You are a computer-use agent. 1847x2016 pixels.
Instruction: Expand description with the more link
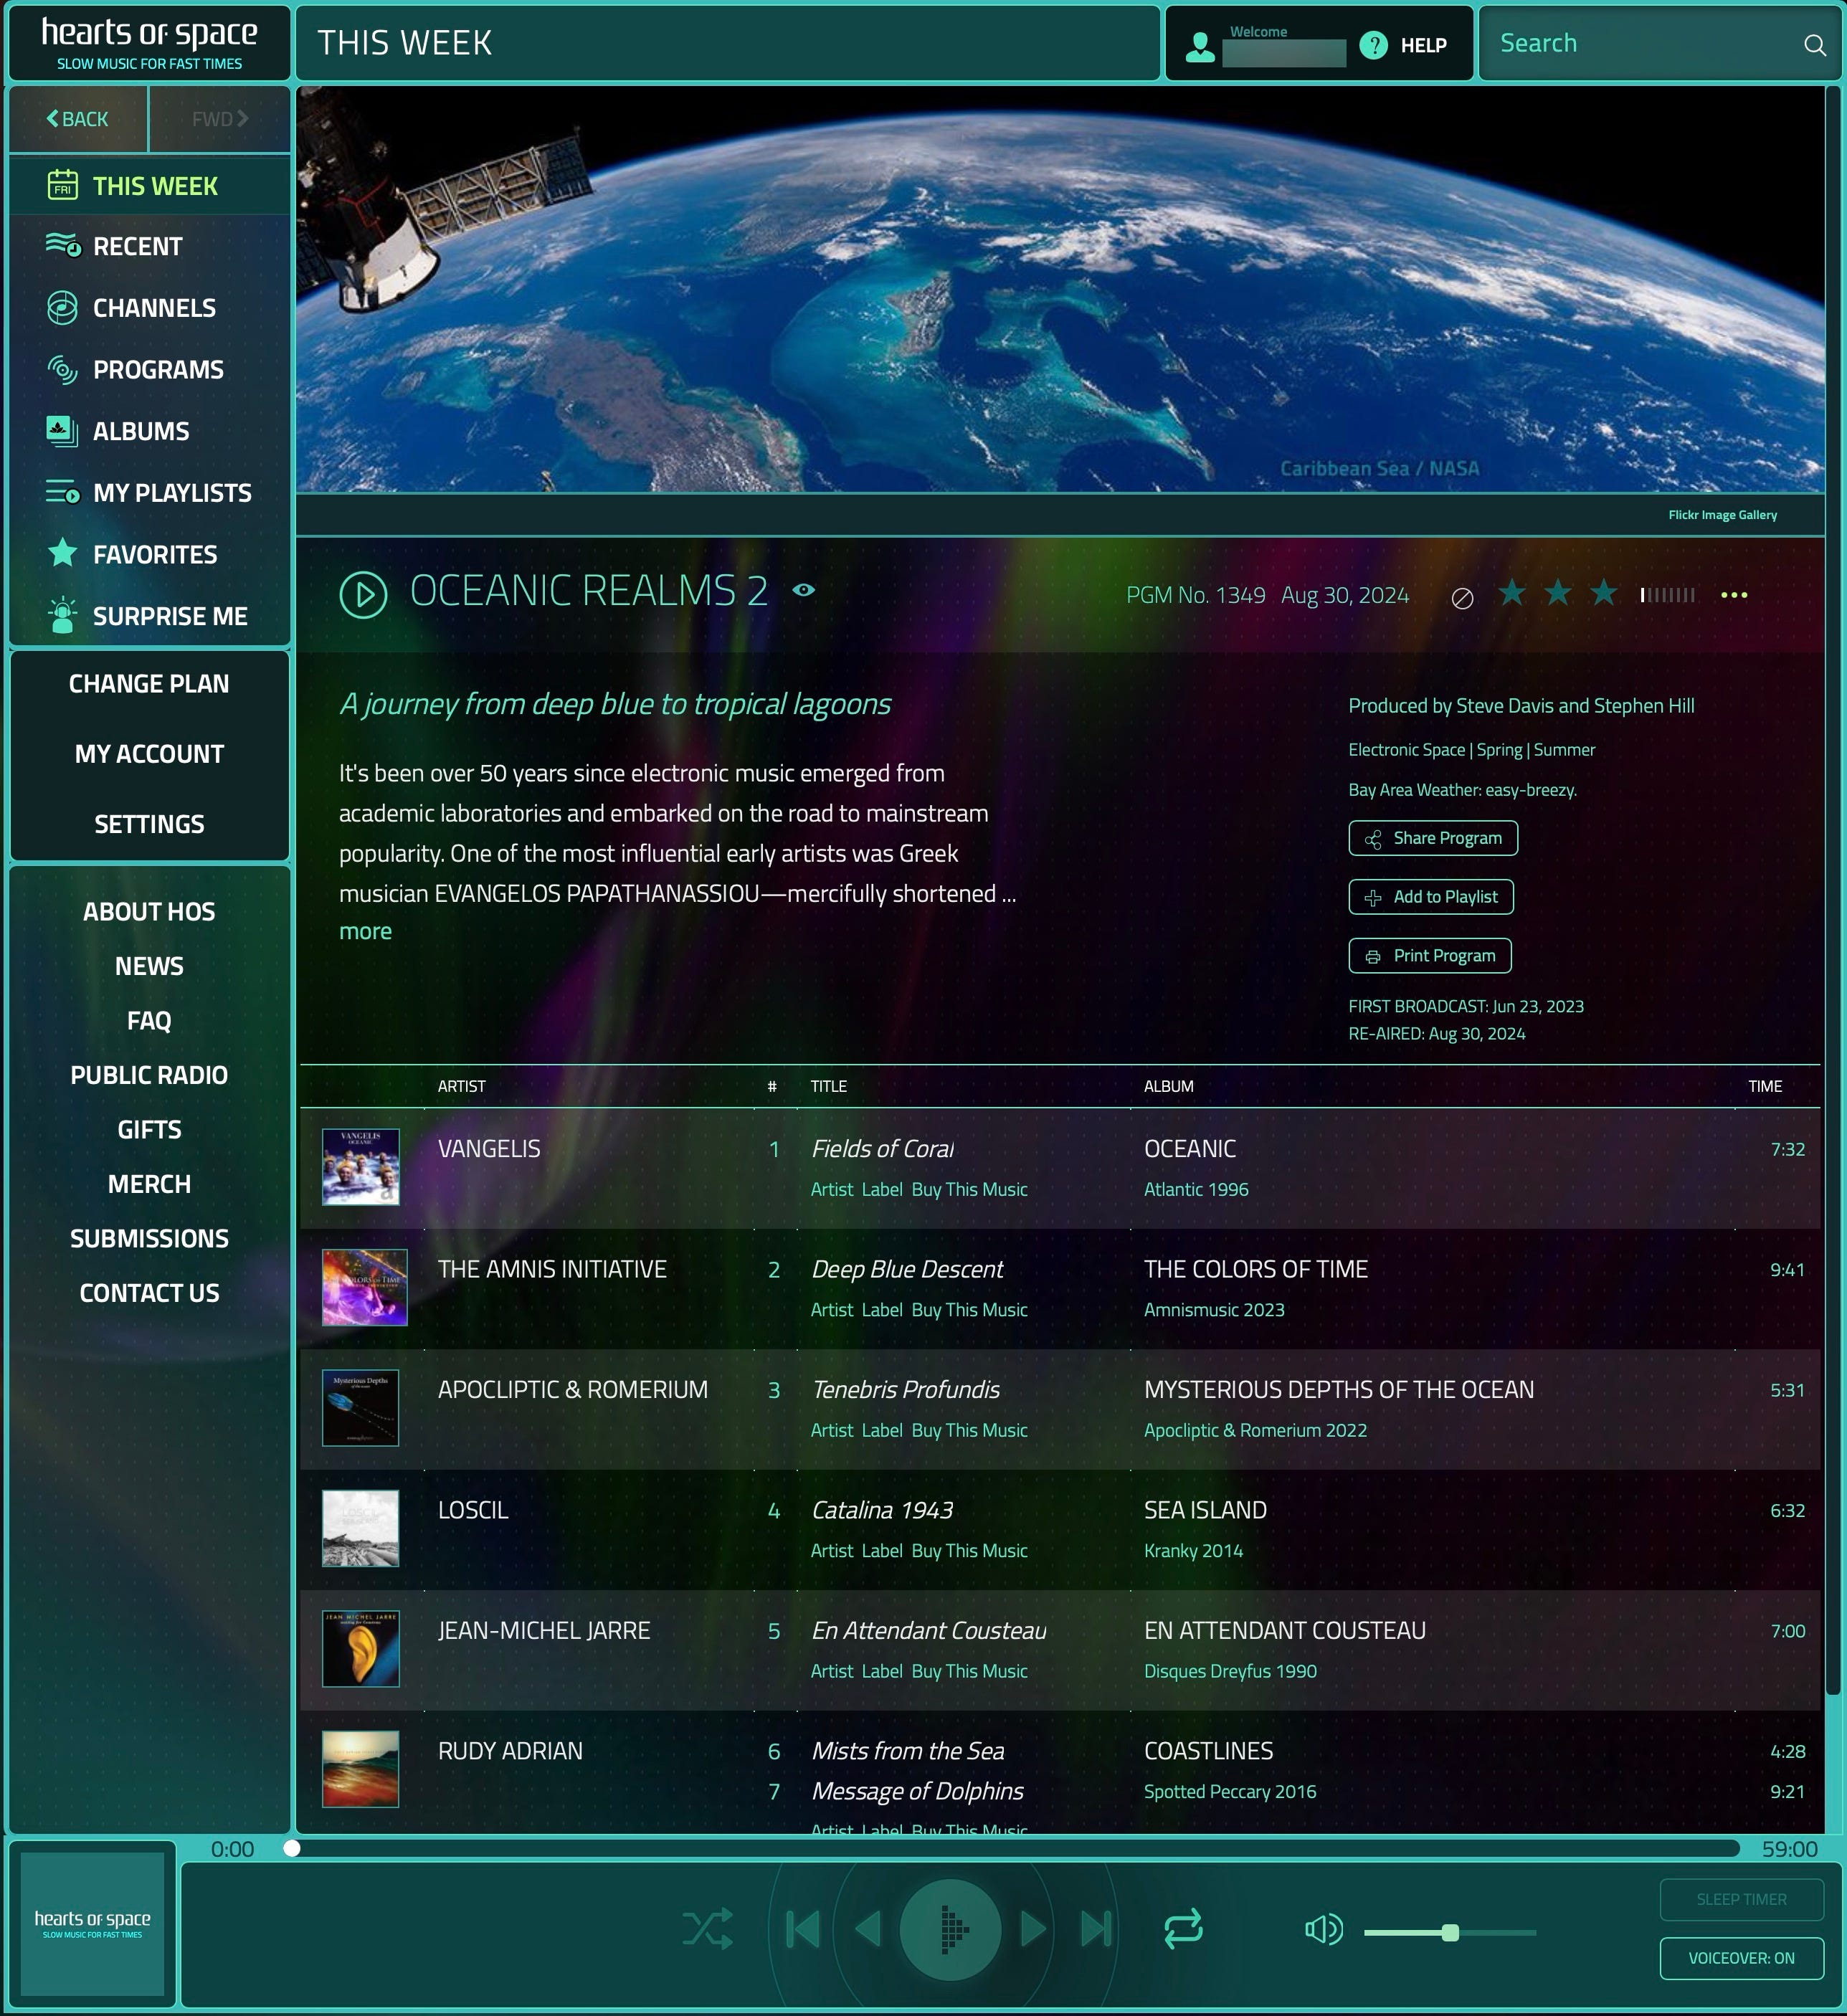(365, 931)
